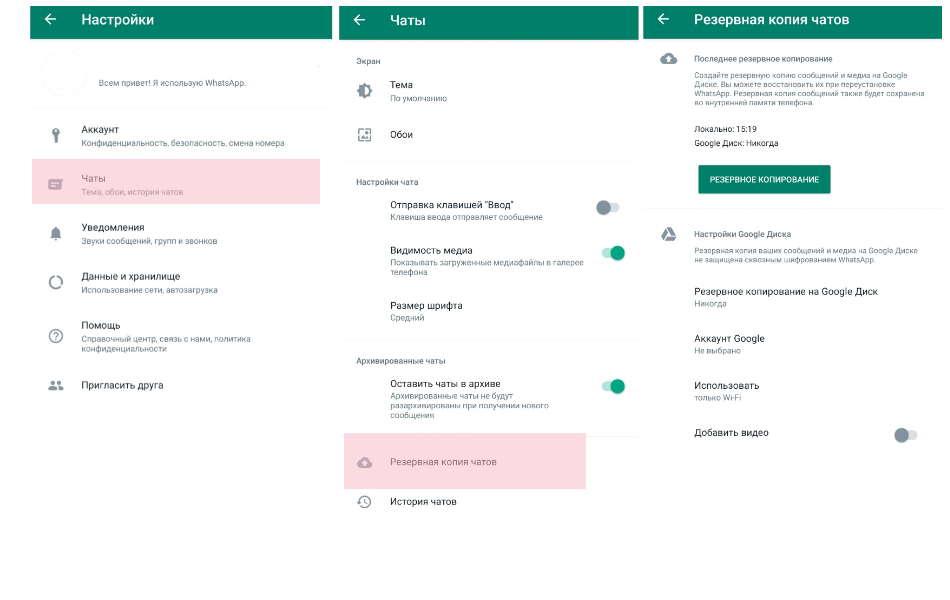Click the clock icon for История чатов

point(365,502)
